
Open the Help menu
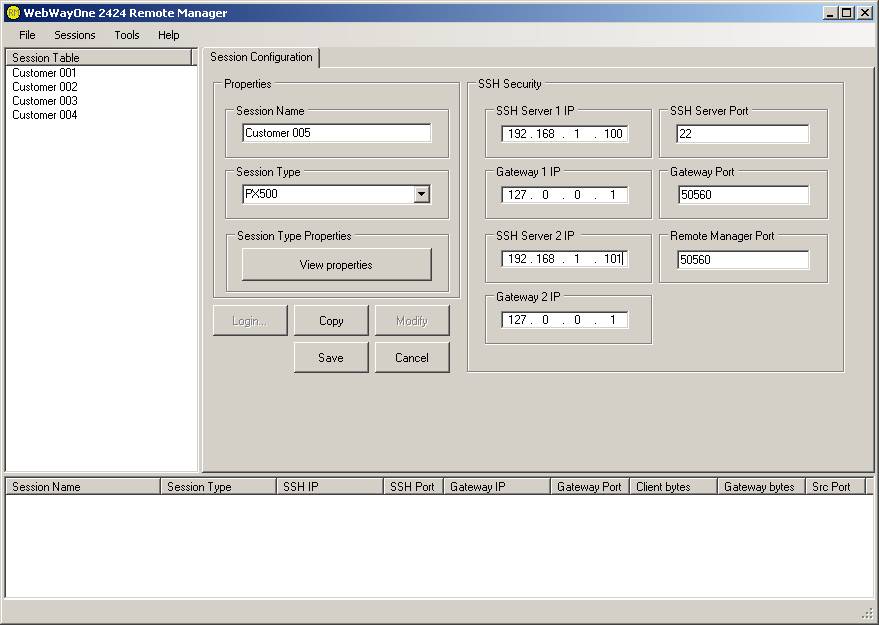coord(169,35)
